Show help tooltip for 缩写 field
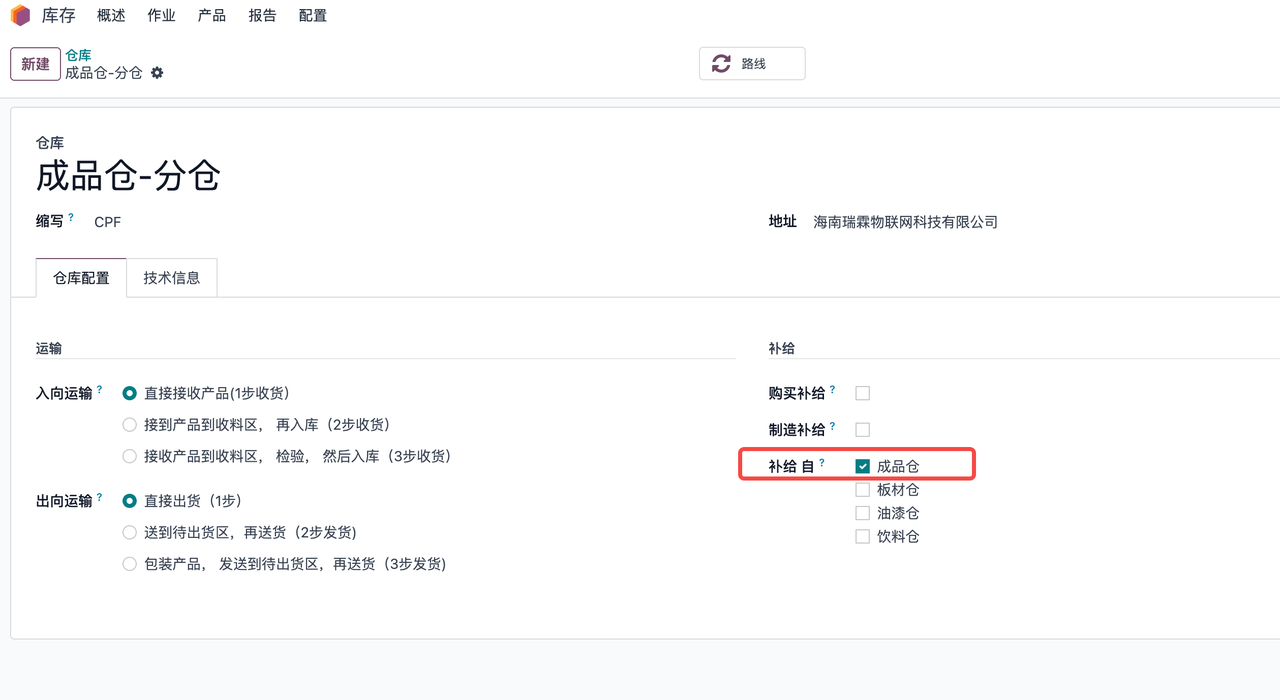 (71, 217)
